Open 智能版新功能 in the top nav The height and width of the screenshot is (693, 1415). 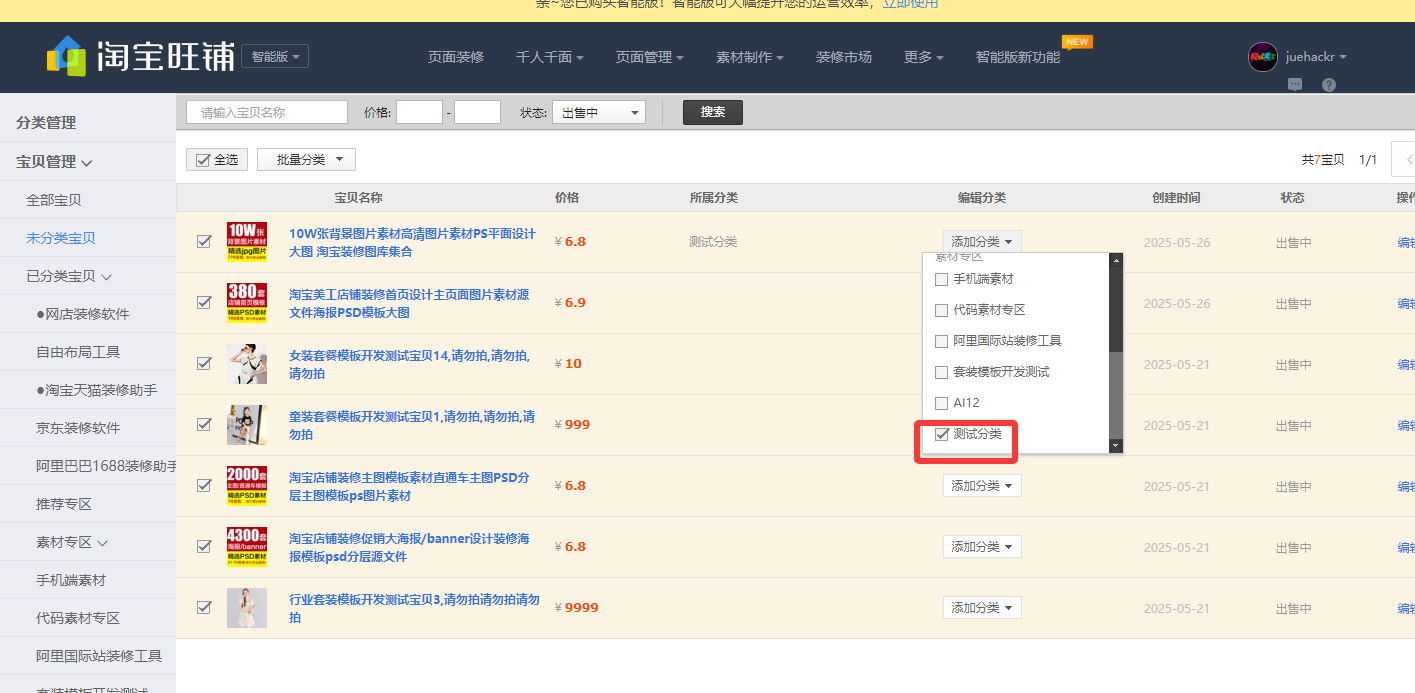tap(1018, 57)
